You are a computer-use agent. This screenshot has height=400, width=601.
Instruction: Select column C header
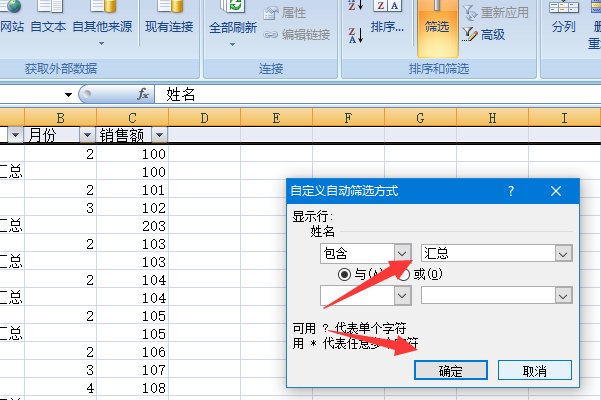click(x=132, y=118)
